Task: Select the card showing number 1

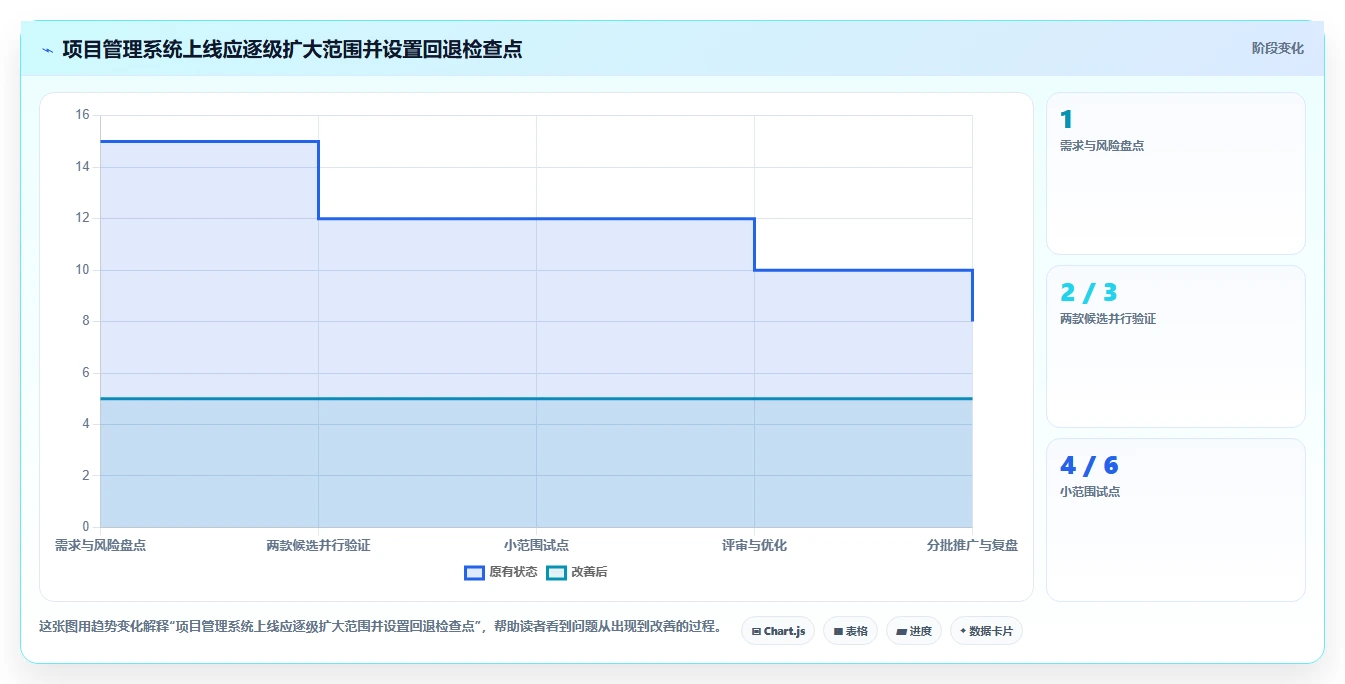Action: tap(1176, 174)
